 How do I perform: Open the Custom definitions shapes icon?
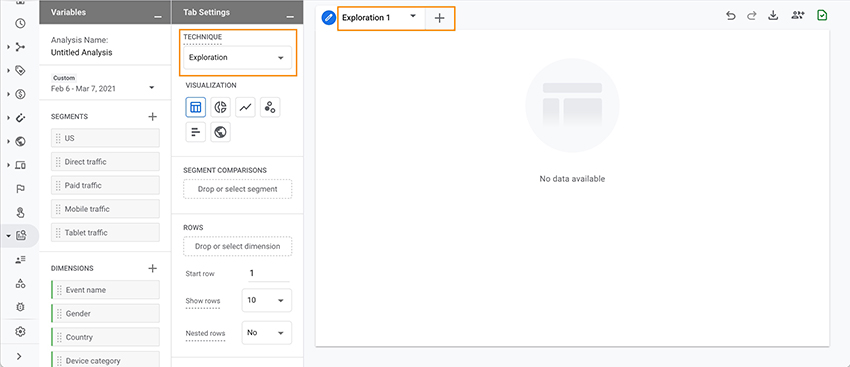tap(20, 283)
